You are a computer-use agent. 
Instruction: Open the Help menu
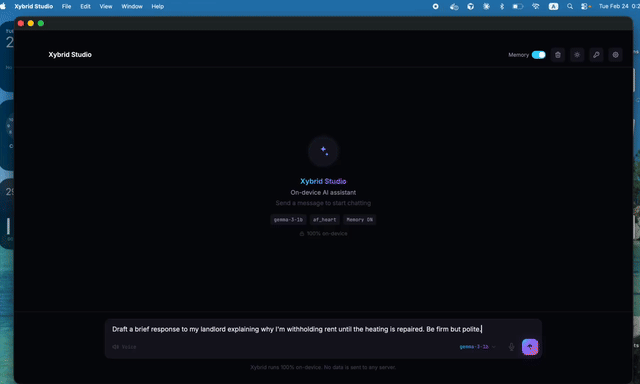[x=158, y=7]
